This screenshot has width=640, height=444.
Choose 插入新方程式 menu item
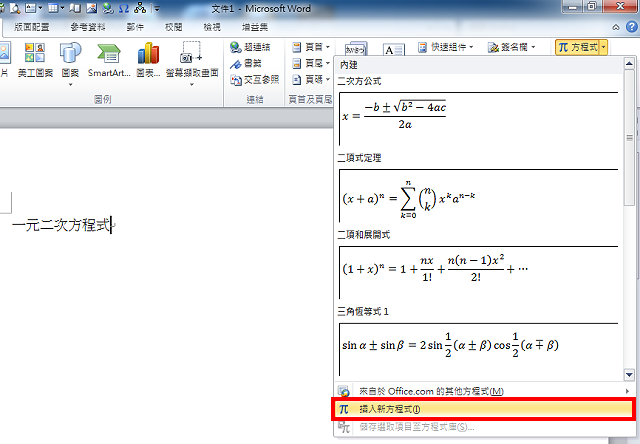click(484, 409)
